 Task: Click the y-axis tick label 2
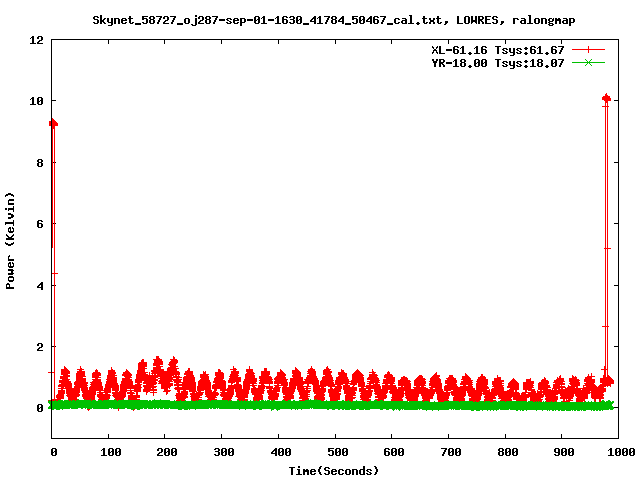[x=40, y=347]
